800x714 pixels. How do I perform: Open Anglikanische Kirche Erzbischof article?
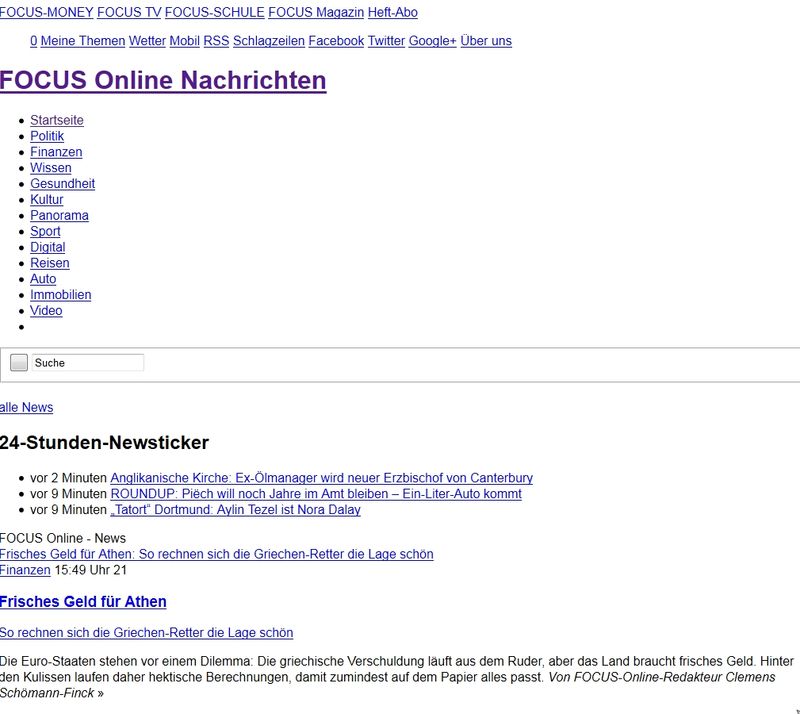321,478
